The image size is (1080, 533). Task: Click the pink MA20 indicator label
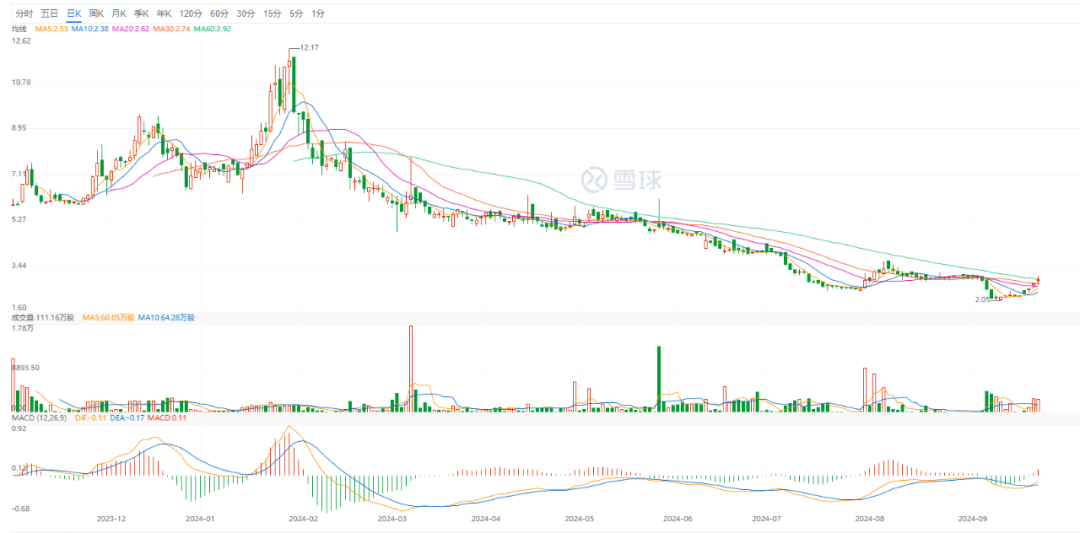(130, 29)
